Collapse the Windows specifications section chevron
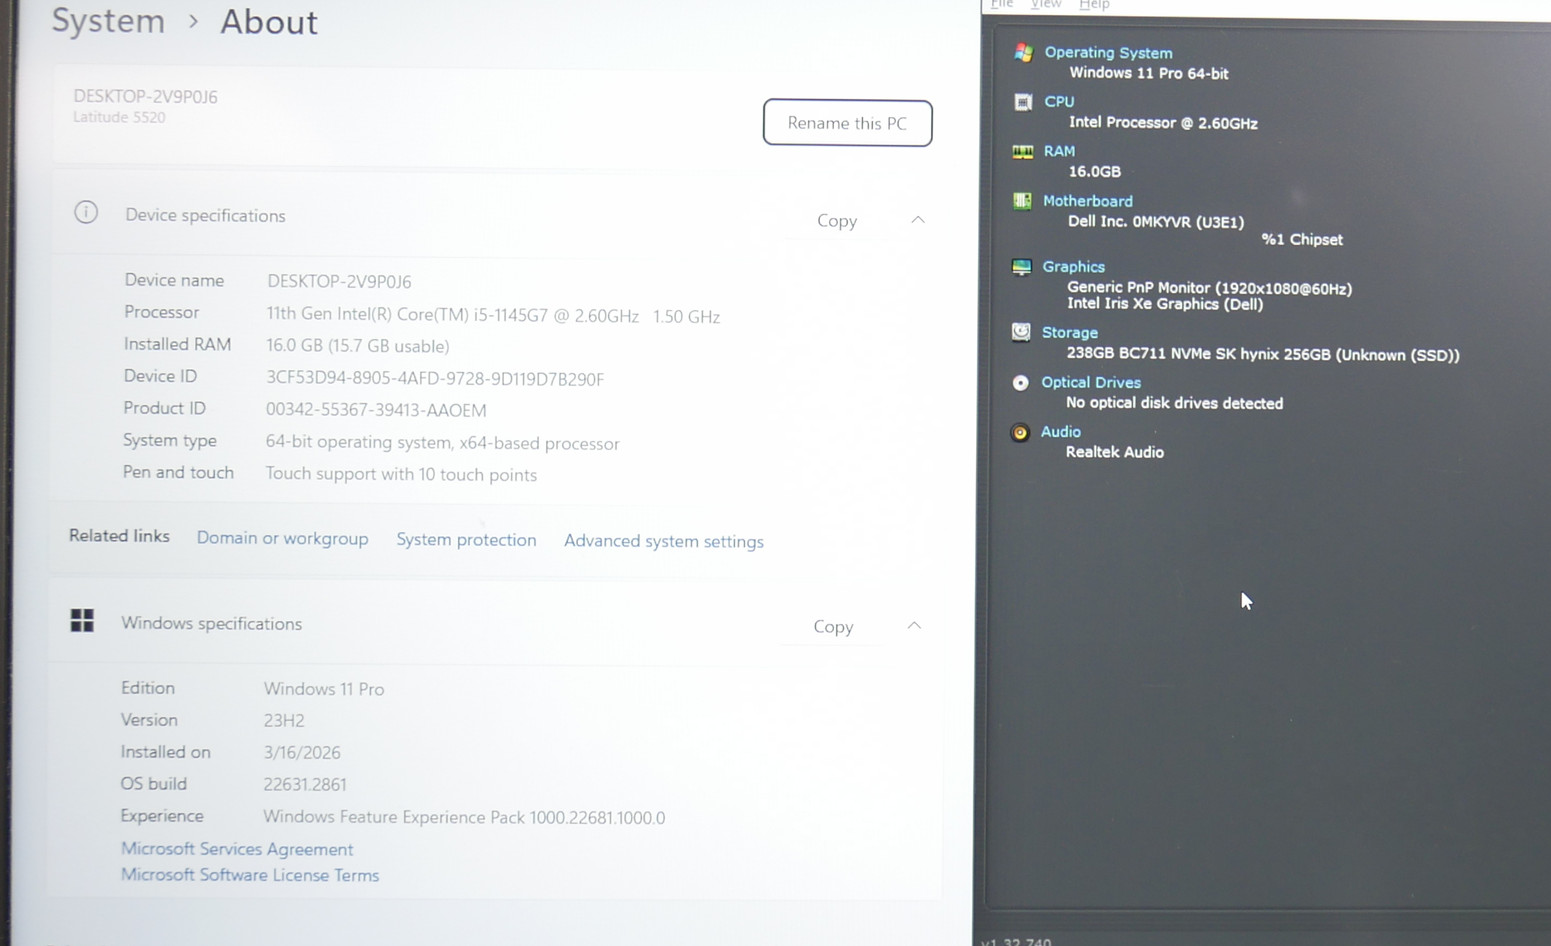The width and height of the screenshot is (1551, 946). click(914, 625)
